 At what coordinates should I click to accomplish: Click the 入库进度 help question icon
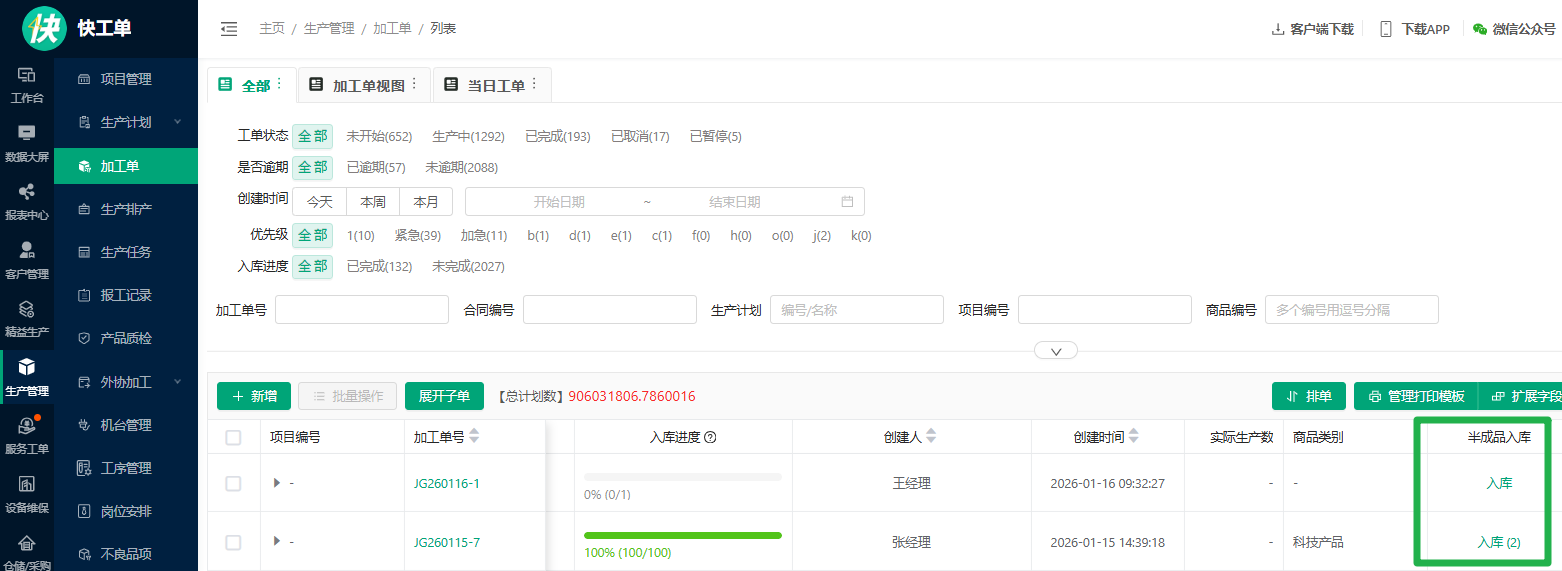pos(710,437)
